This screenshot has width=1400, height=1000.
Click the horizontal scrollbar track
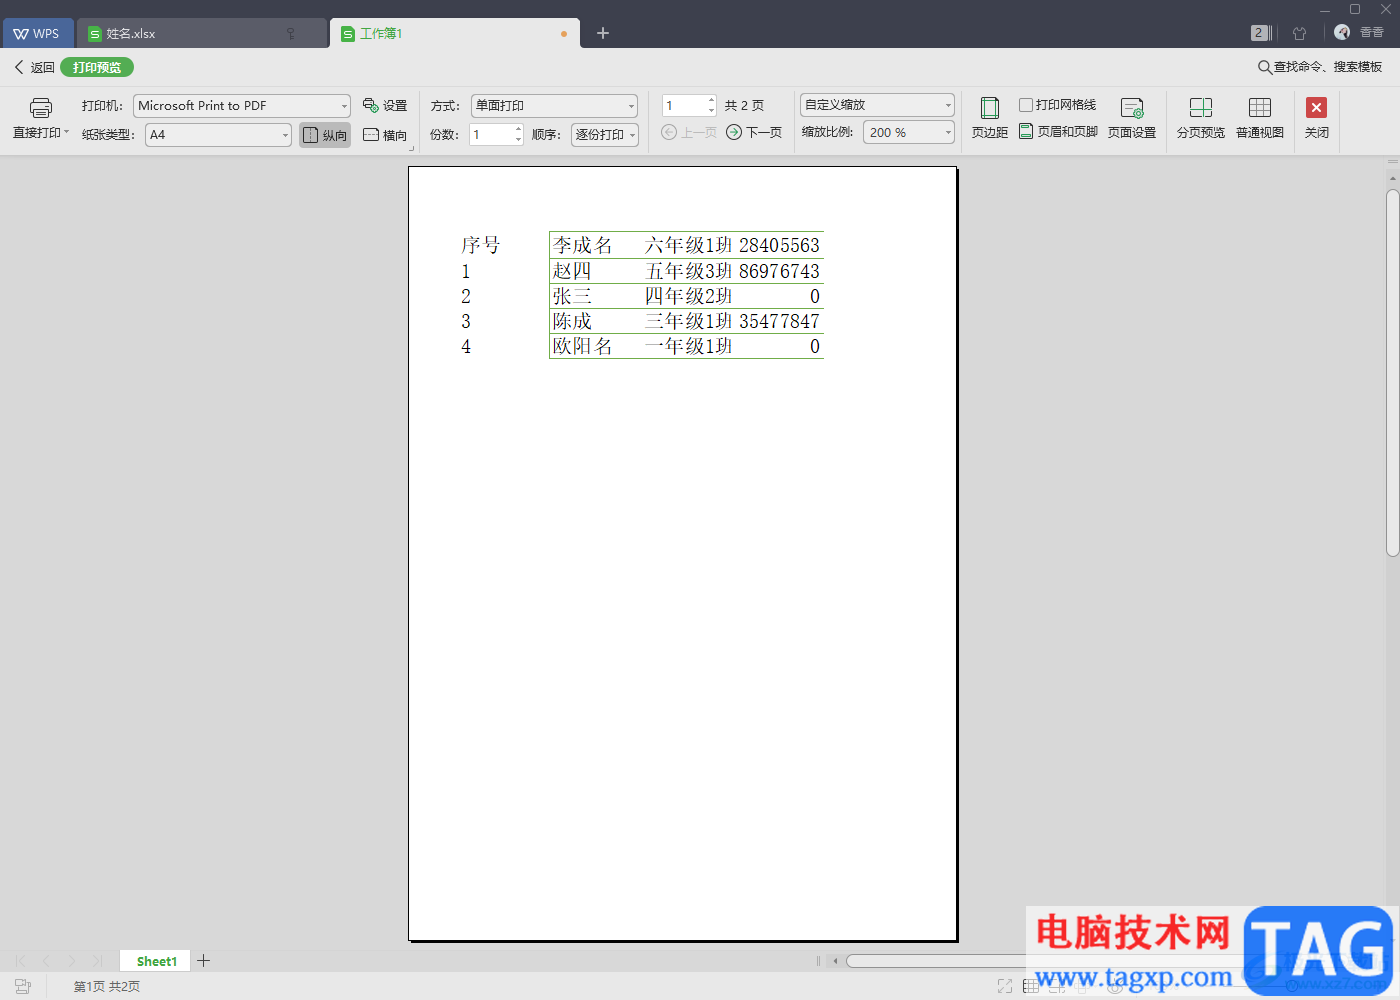click(935, 961)
